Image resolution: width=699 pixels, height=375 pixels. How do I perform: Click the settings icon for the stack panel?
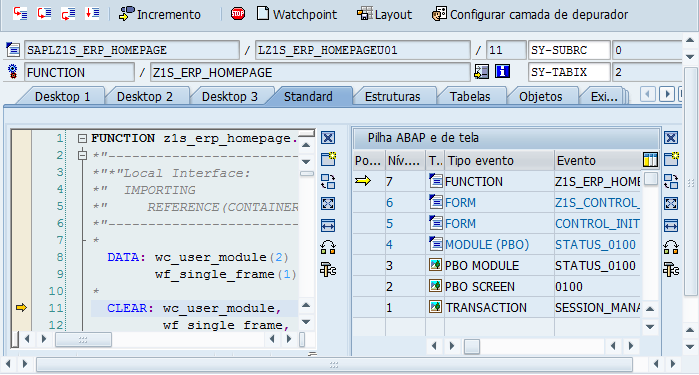[671, 269]
